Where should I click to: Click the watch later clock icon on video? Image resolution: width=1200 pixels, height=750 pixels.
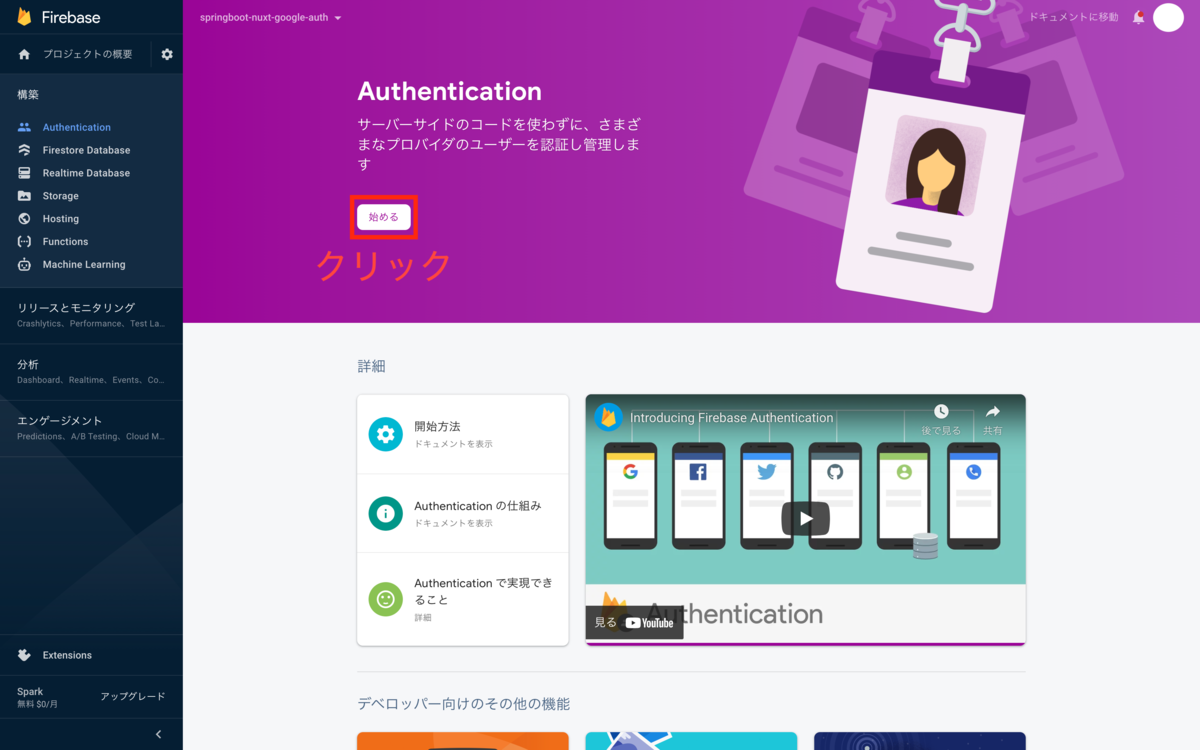pos(941,412)
